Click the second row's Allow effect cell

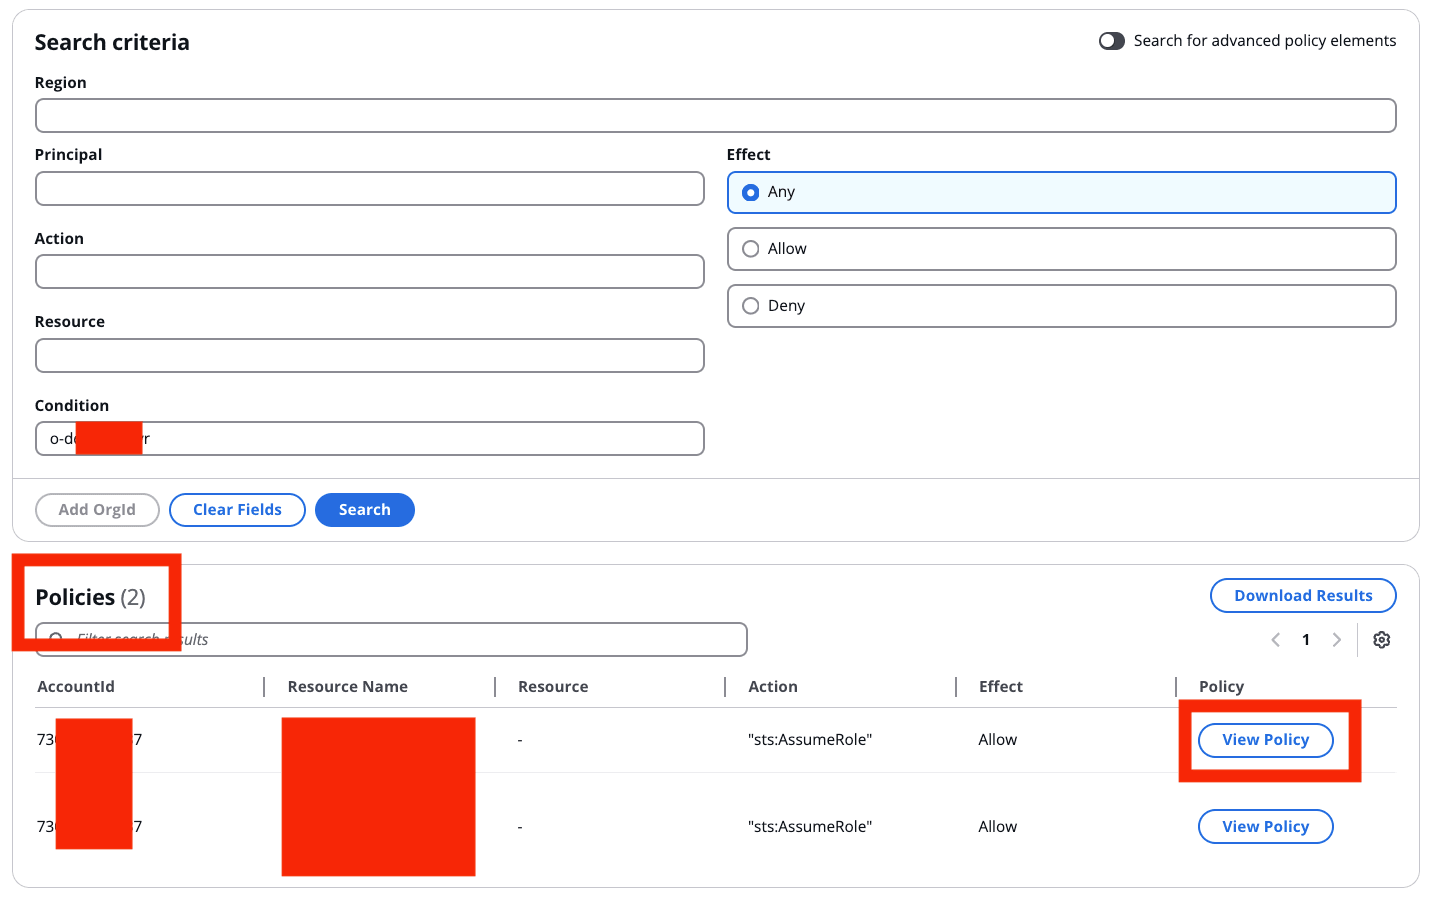tap(997, 827)
